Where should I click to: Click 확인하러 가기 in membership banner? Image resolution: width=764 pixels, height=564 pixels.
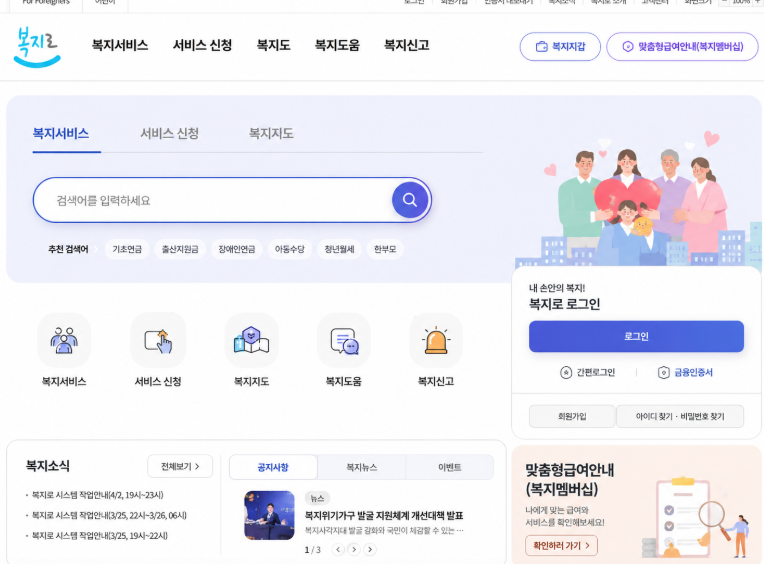pos(561,545)
